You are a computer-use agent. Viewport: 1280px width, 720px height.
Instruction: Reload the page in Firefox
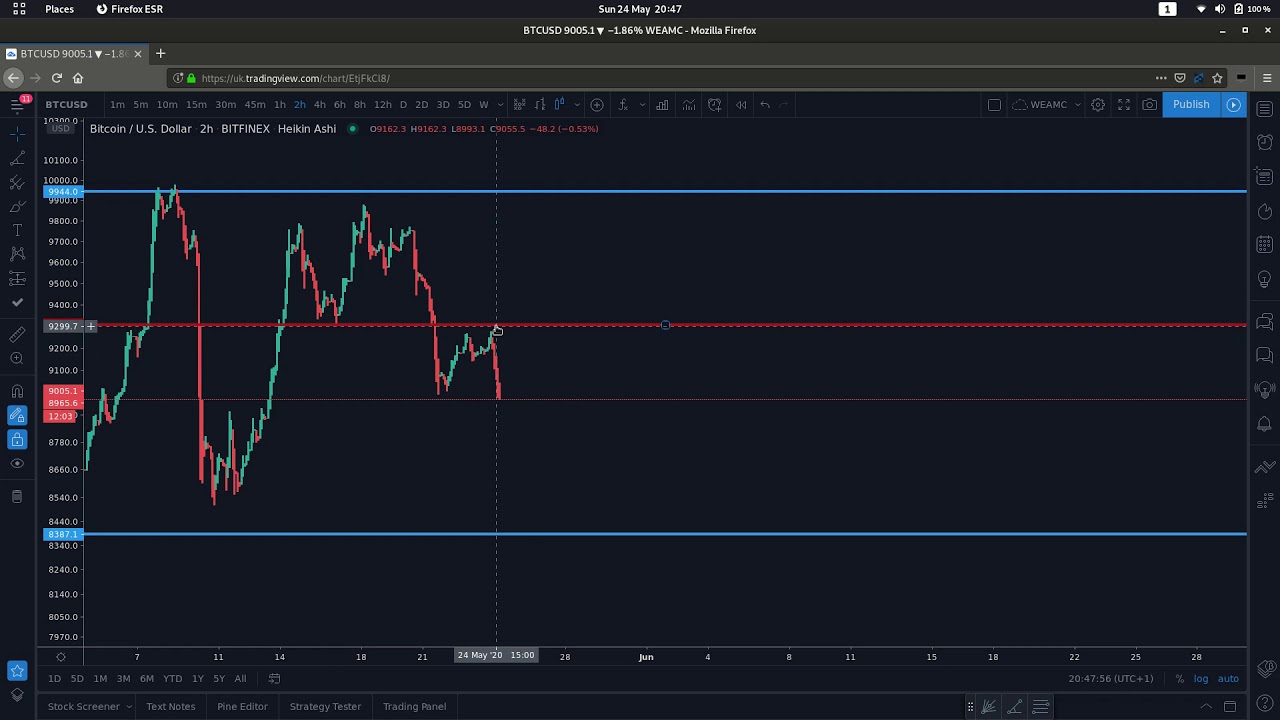56,78
